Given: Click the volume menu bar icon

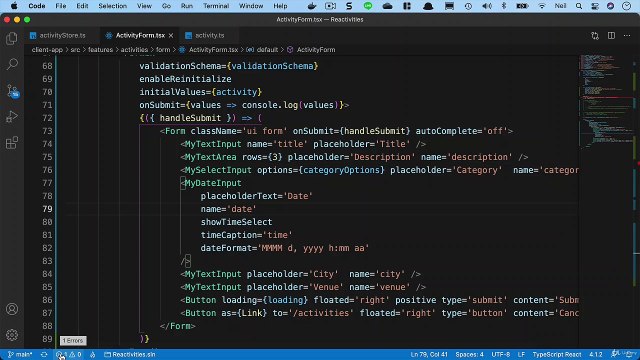Looking at the screenshot, I should tap(487, 6).
